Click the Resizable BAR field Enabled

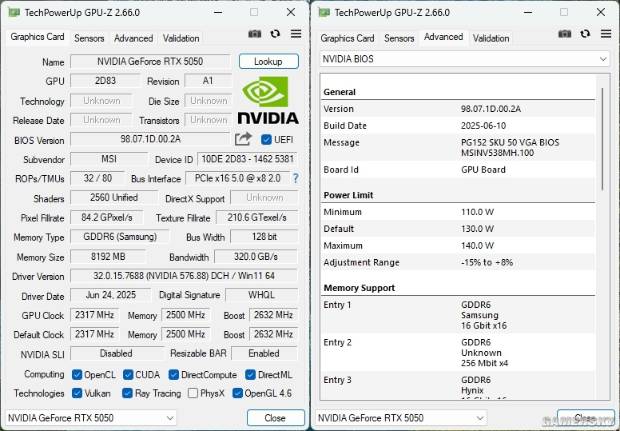264,353
